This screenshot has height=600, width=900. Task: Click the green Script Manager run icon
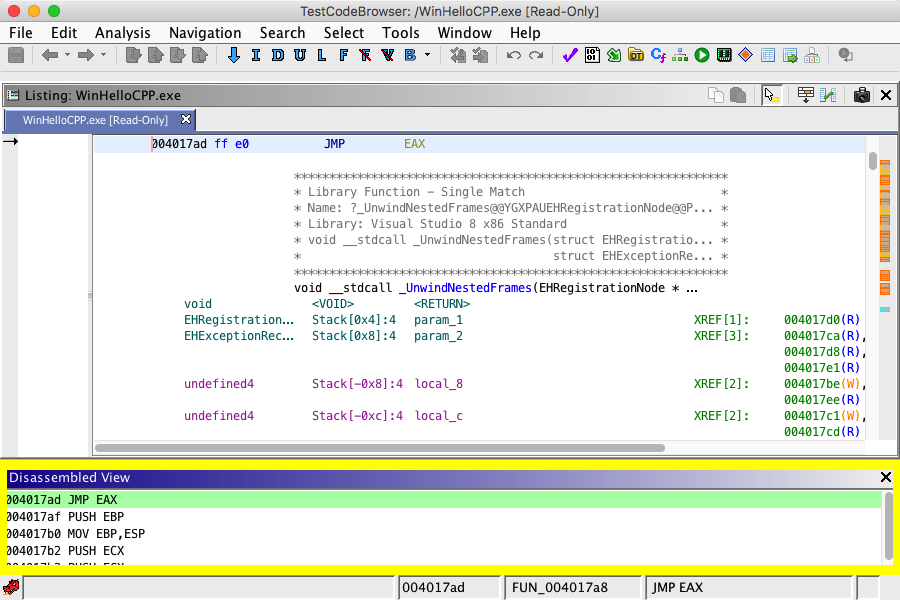pyautogui.click(x=702, y=55)
